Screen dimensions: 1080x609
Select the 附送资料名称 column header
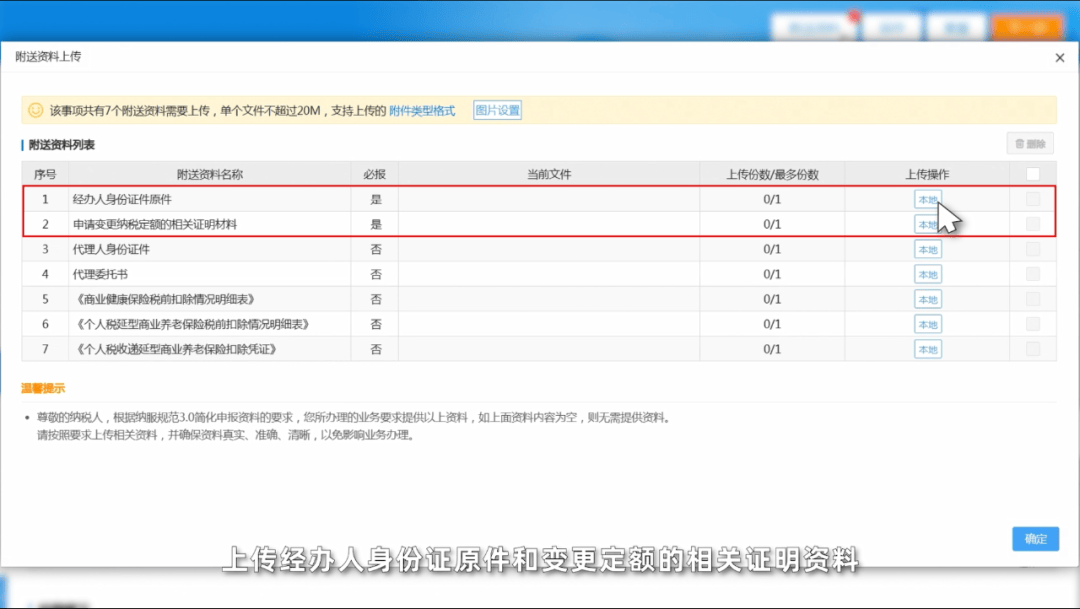210,174
